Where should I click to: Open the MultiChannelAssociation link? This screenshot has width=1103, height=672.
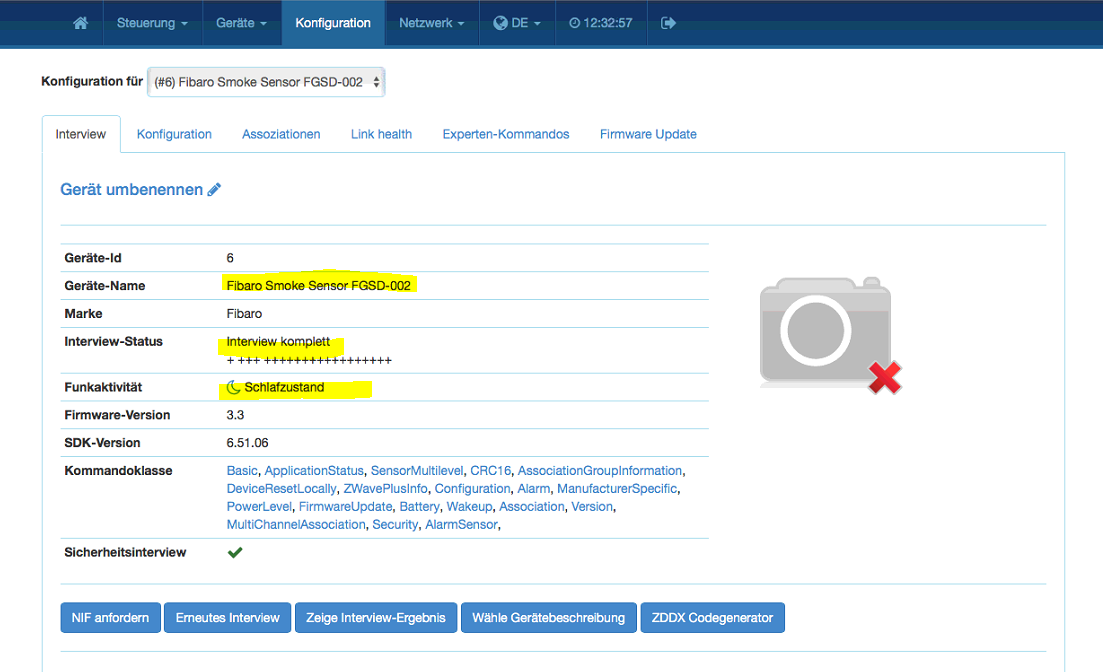[x=296, y=525]
